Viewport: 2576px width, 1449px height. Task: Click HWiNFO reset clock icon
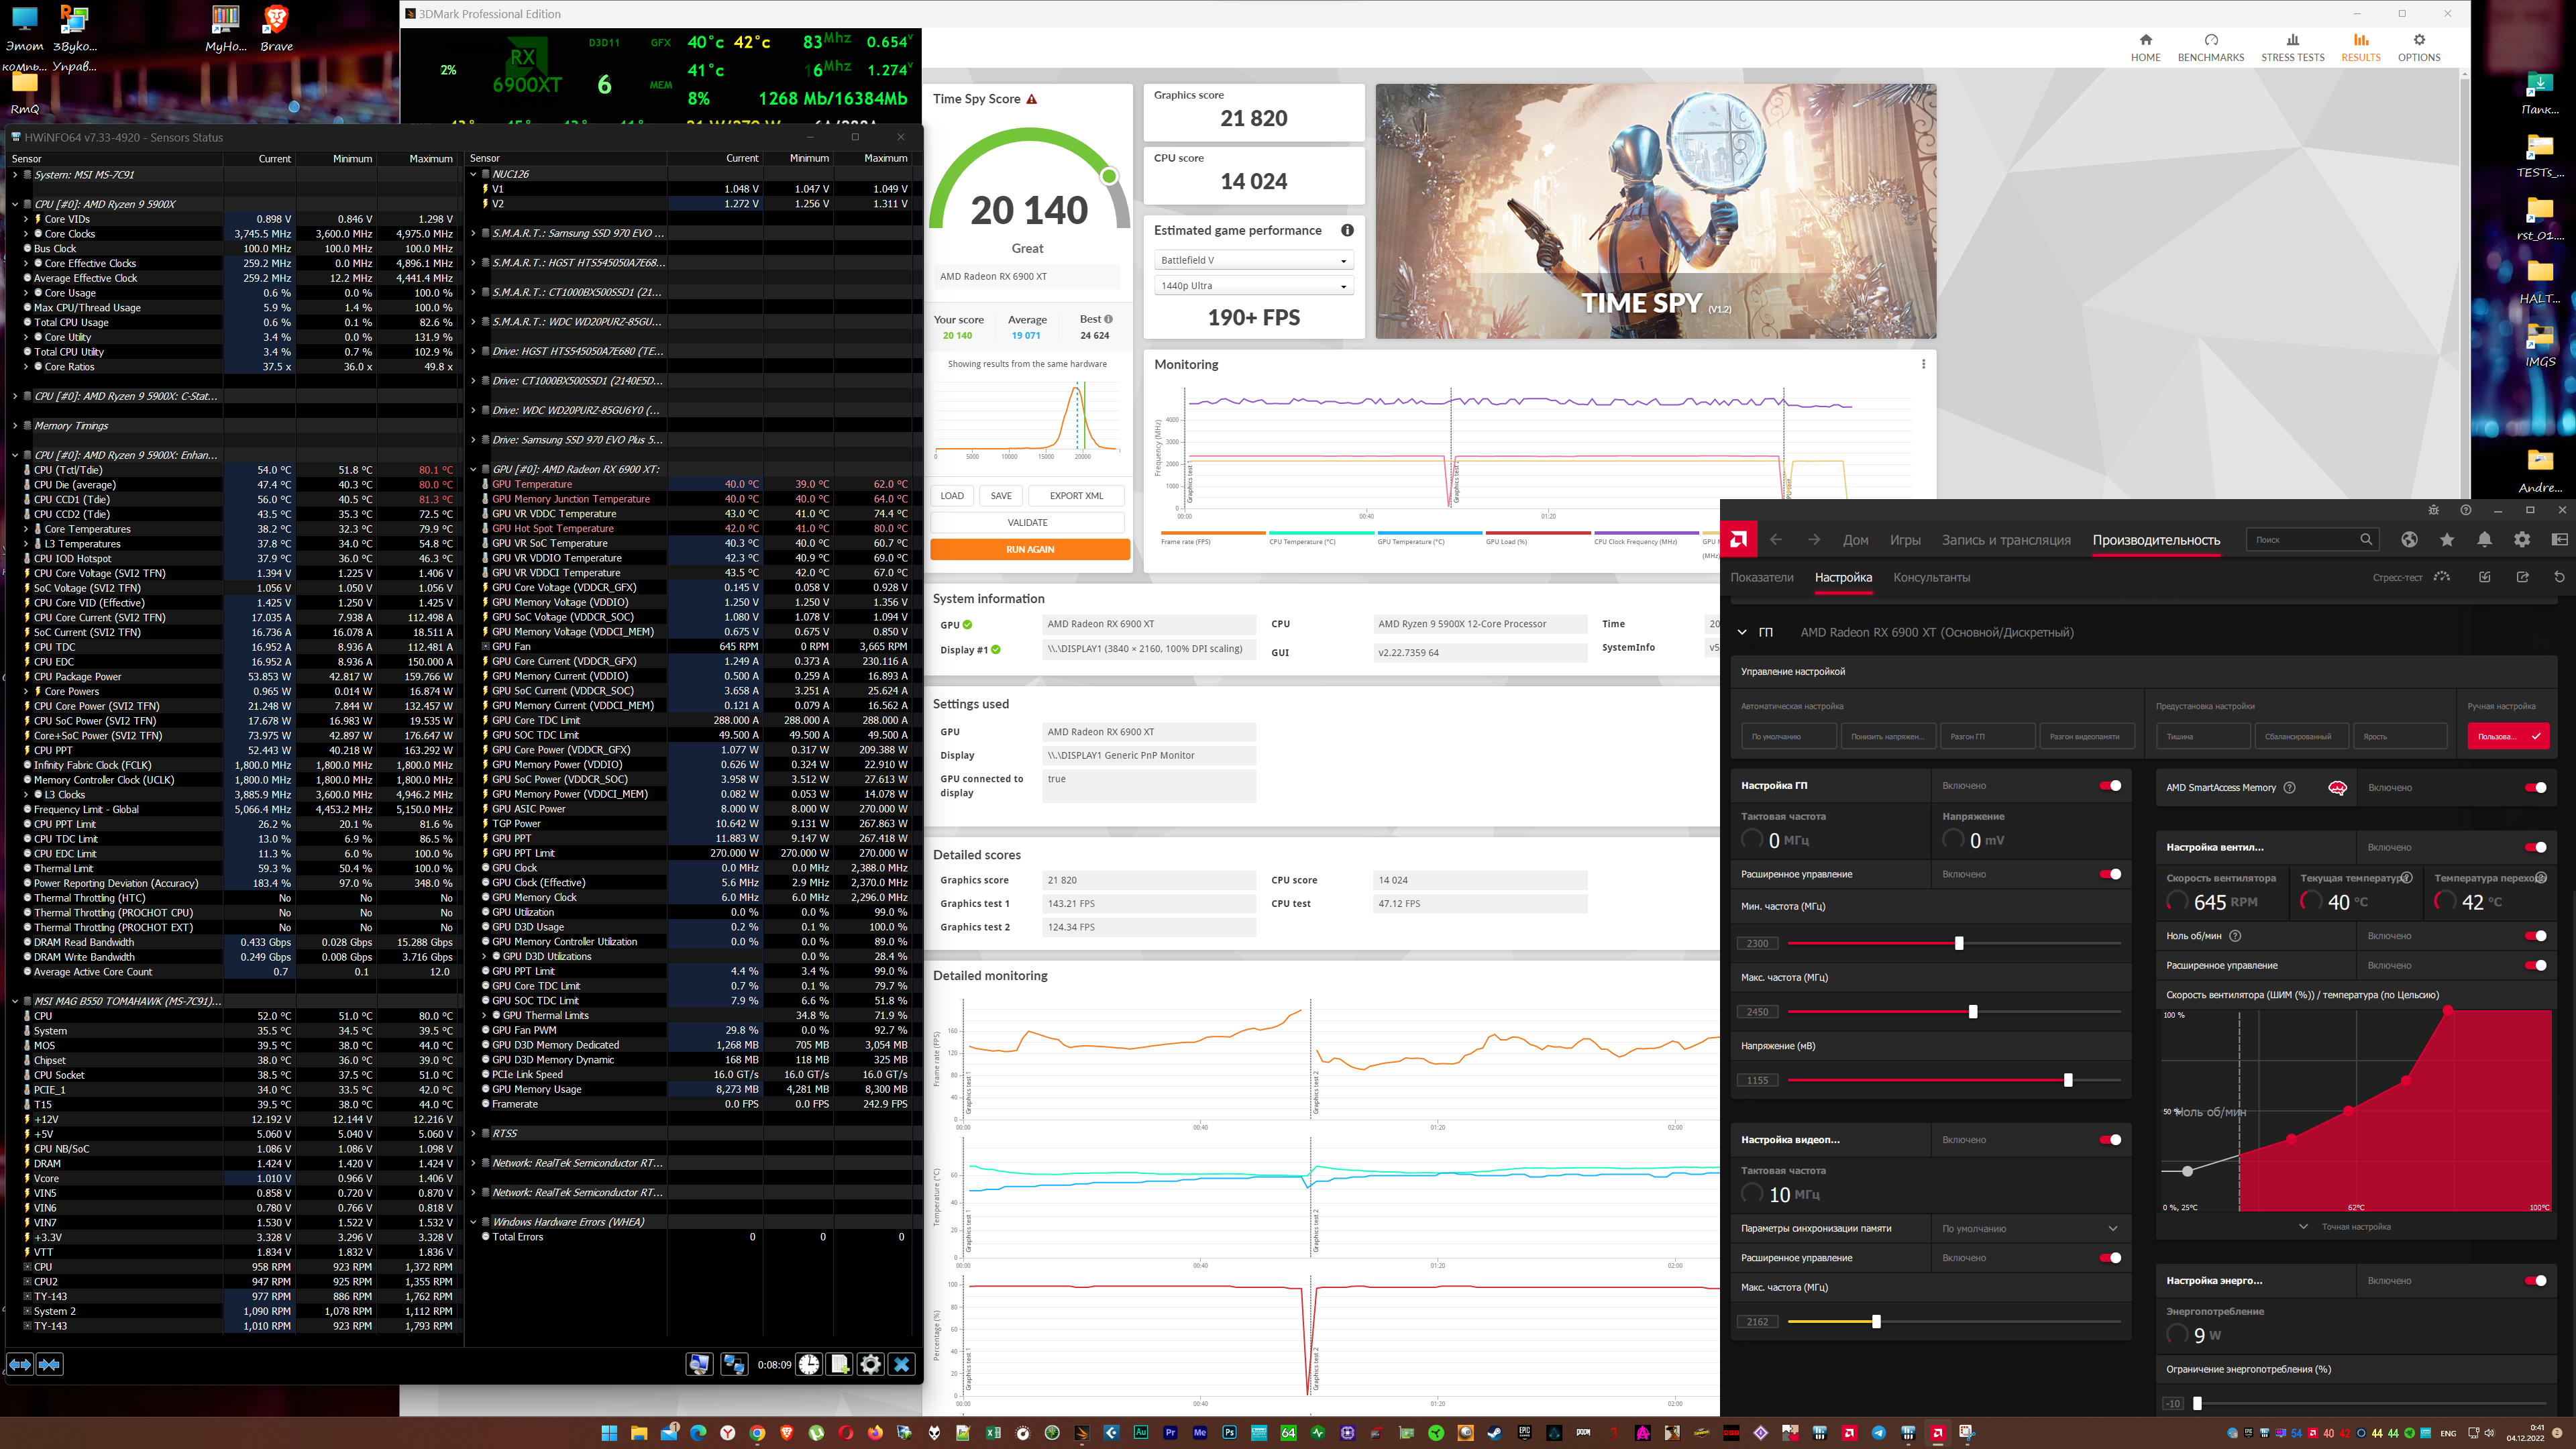[x=809, y=1364]
